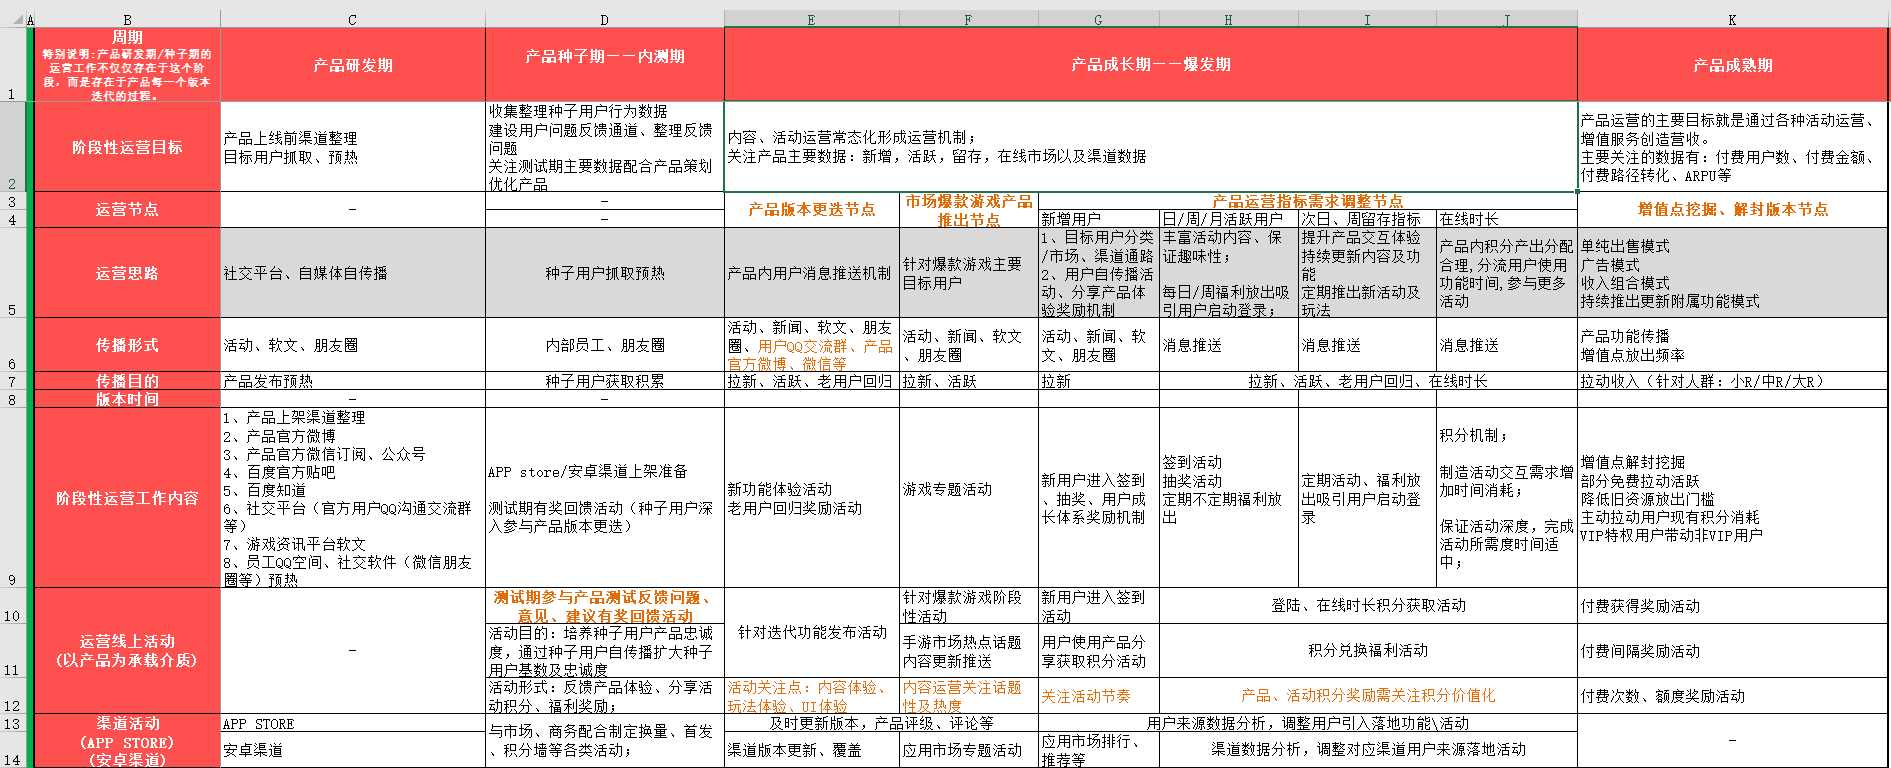
Task: Select the APP STORE cell in row 13
Action: click(x=352, y=723)
